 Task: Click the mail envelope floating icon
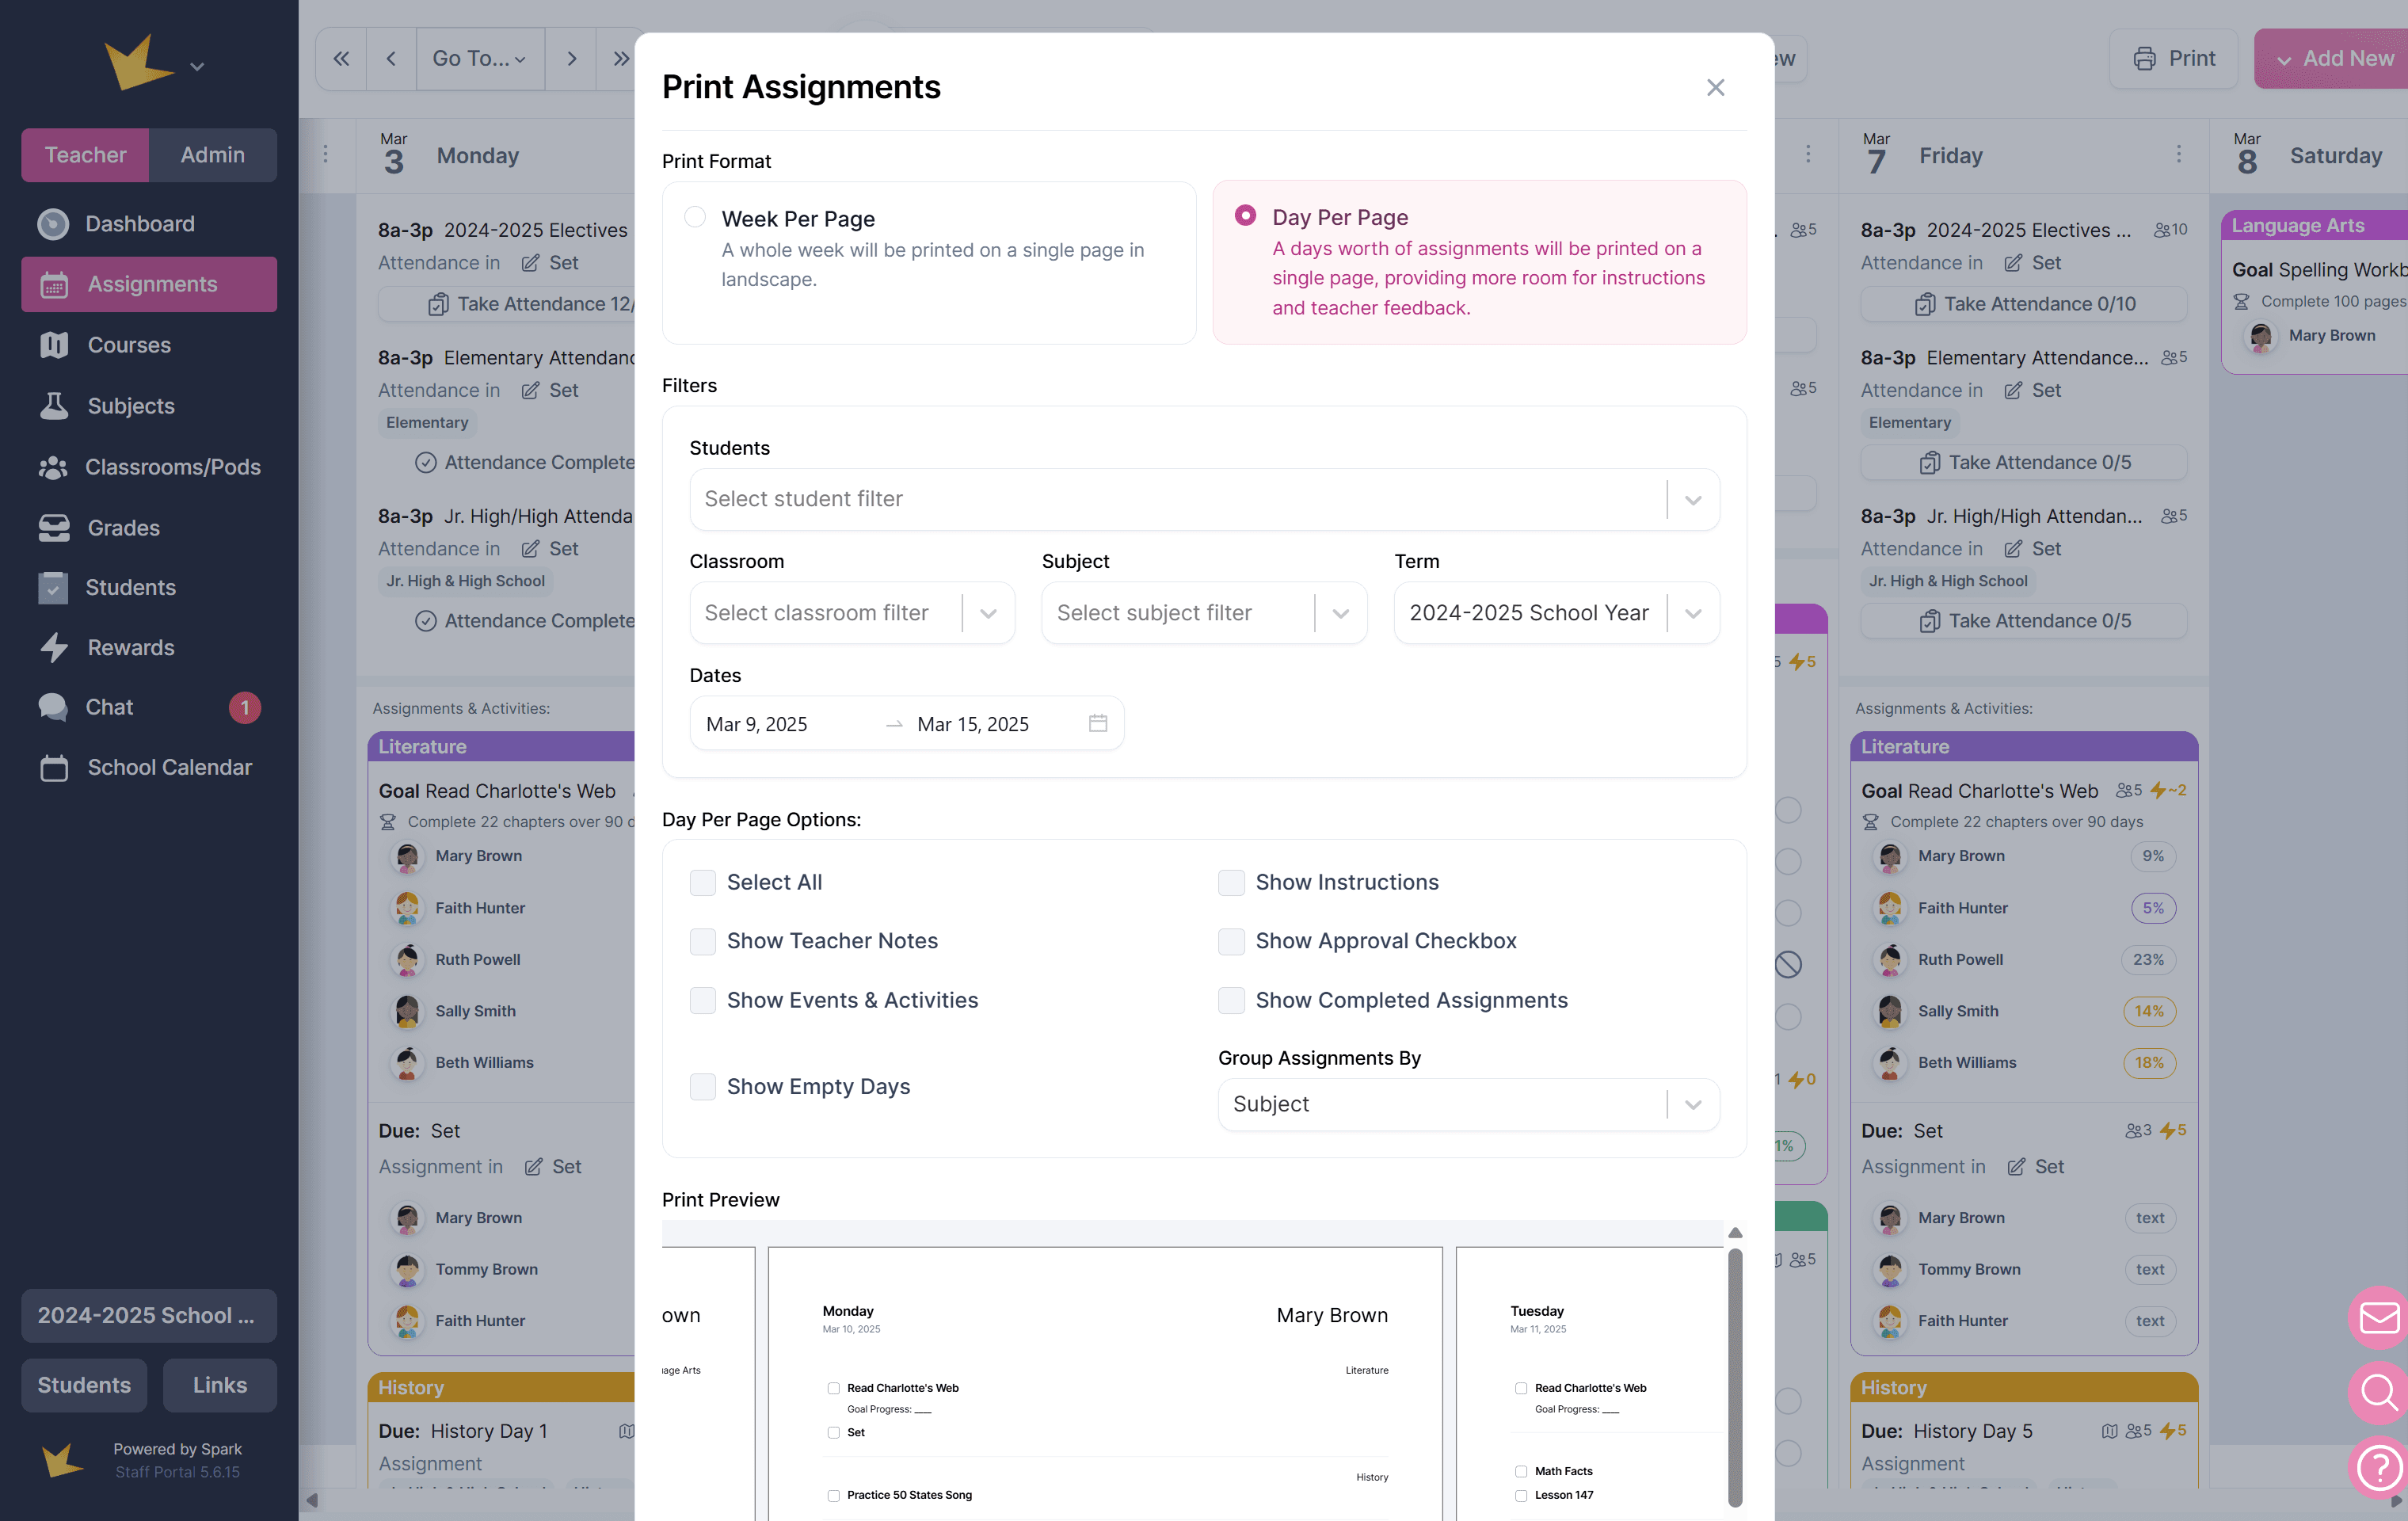[x=2378, y=1317]
